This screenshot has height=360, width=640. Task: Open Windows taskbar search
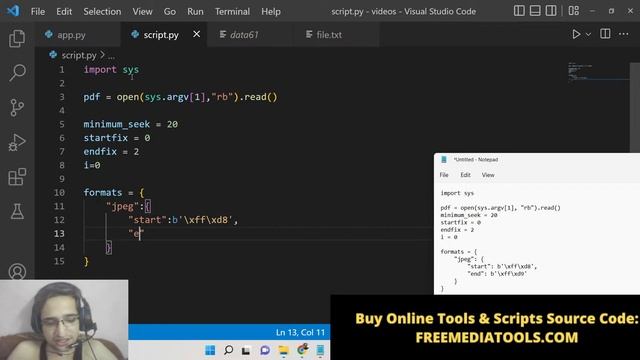[229, 350]
